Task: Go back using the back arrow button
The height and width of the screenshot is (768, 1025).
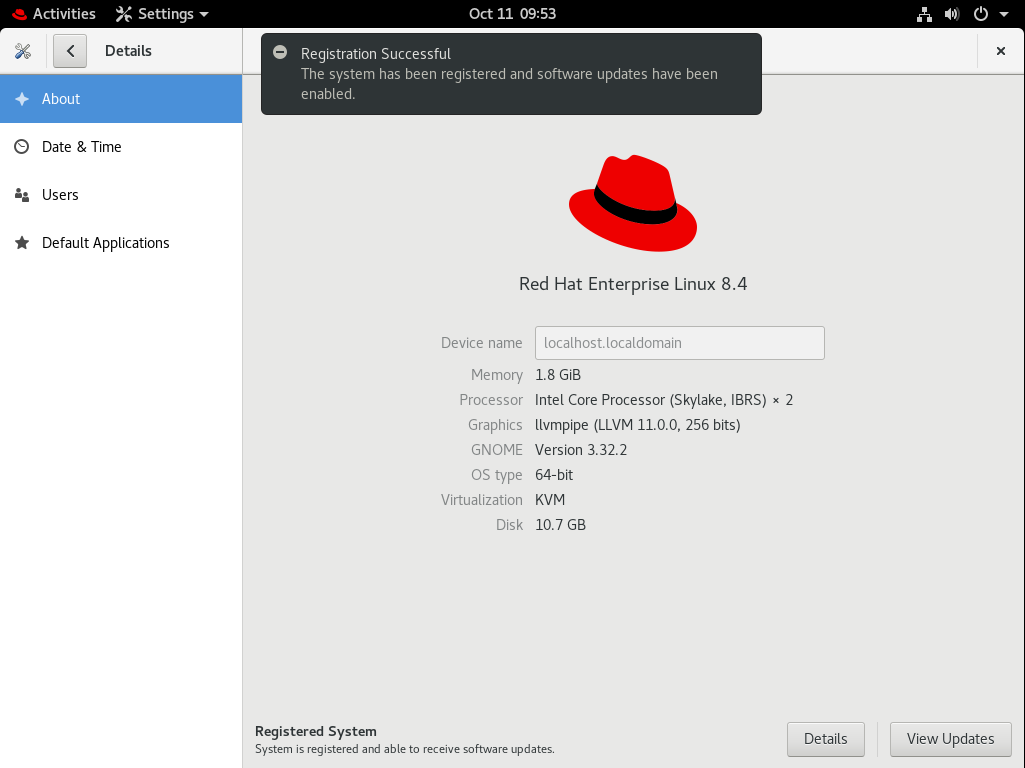Action: tap(70, 51)
